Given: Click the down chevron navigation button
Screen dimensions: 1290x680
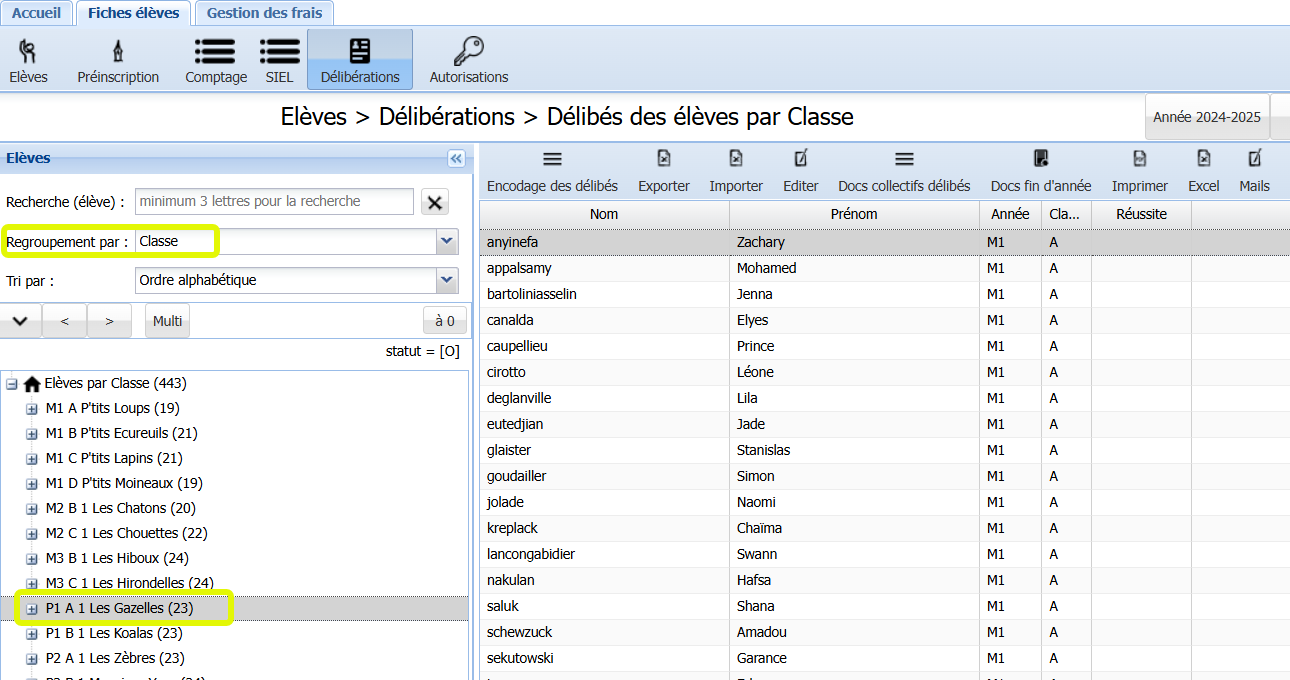Looking at the screenshot, I should tap(21, 321).
